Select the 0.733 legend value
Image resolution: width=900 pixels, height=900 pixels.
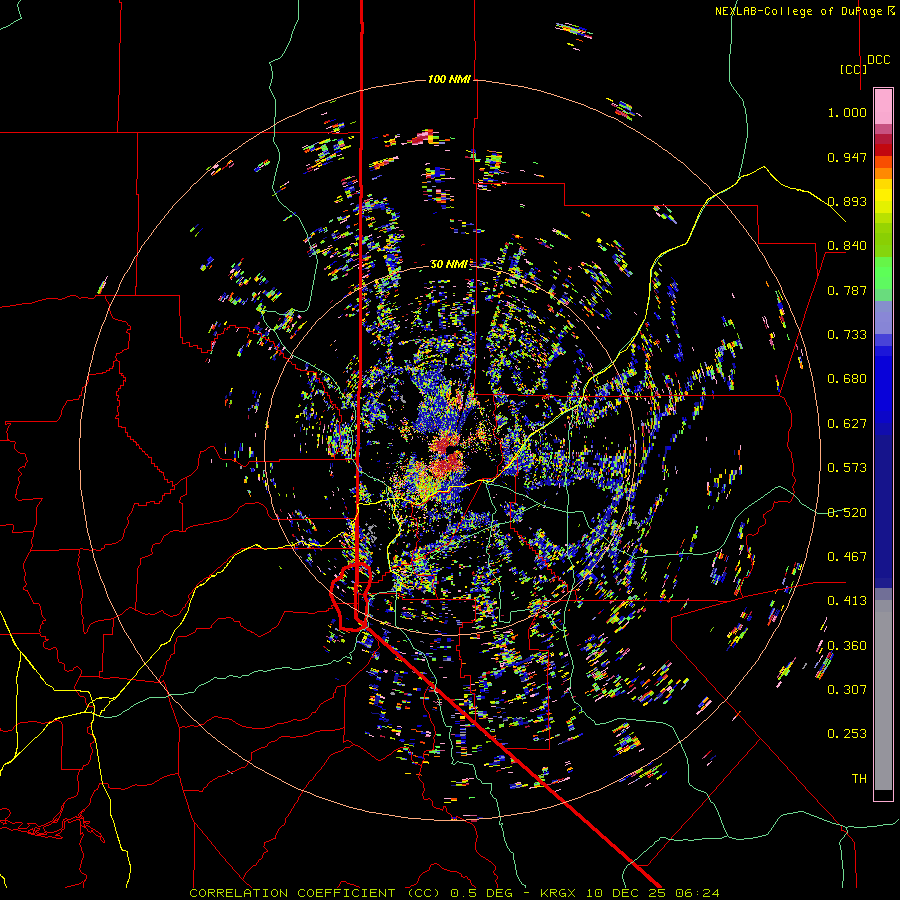click(847, 335)
